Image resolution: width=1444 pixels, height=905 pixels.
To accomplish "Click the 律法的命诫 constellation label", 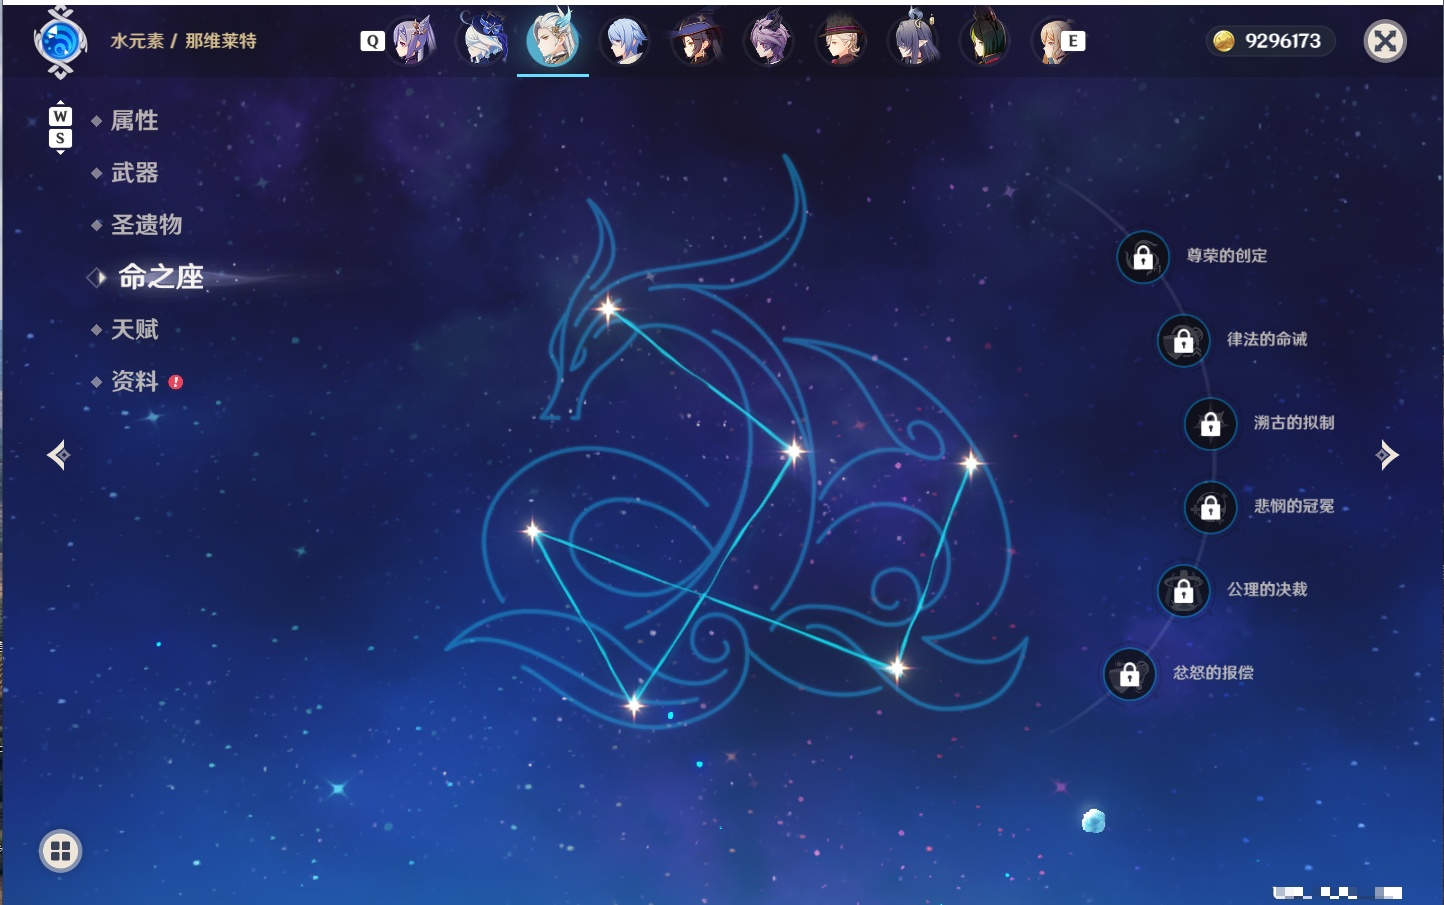I will pyautogui.click(x=1267, y=339).
